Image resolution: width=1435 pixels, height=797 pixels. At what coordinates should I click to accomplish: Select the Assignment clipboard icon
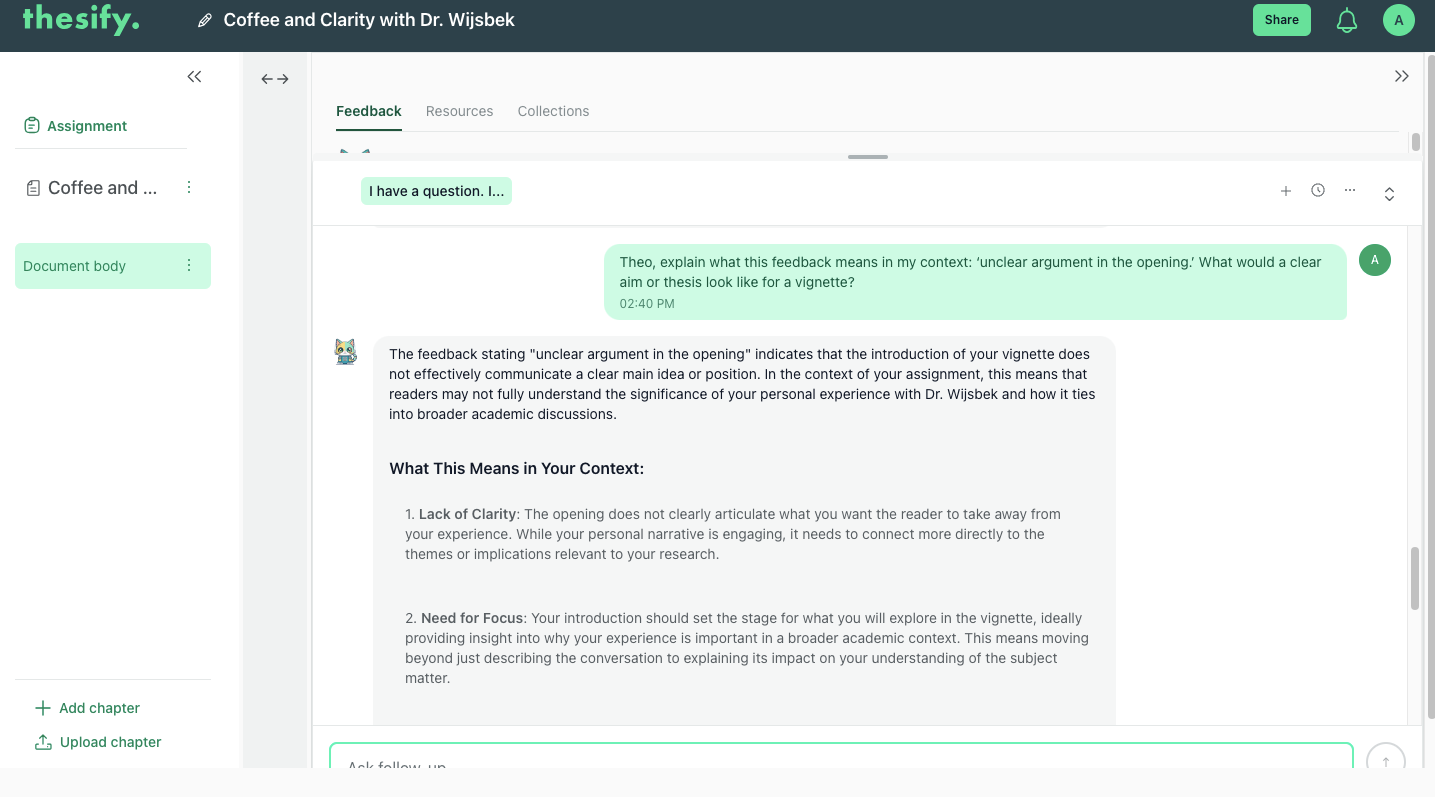coord(32,125)
